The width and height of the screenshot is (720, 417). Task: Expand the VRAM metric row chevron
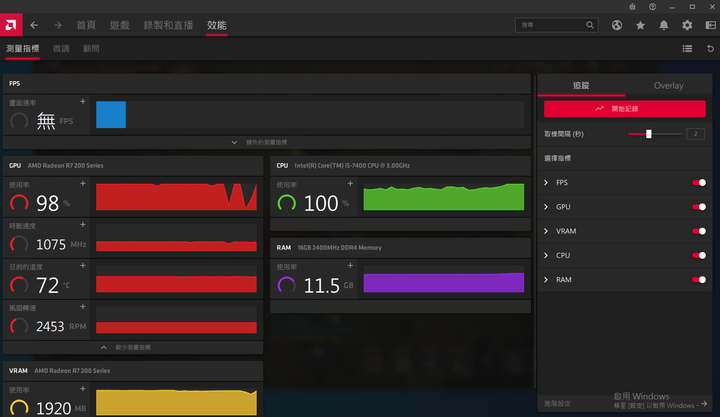546,231
